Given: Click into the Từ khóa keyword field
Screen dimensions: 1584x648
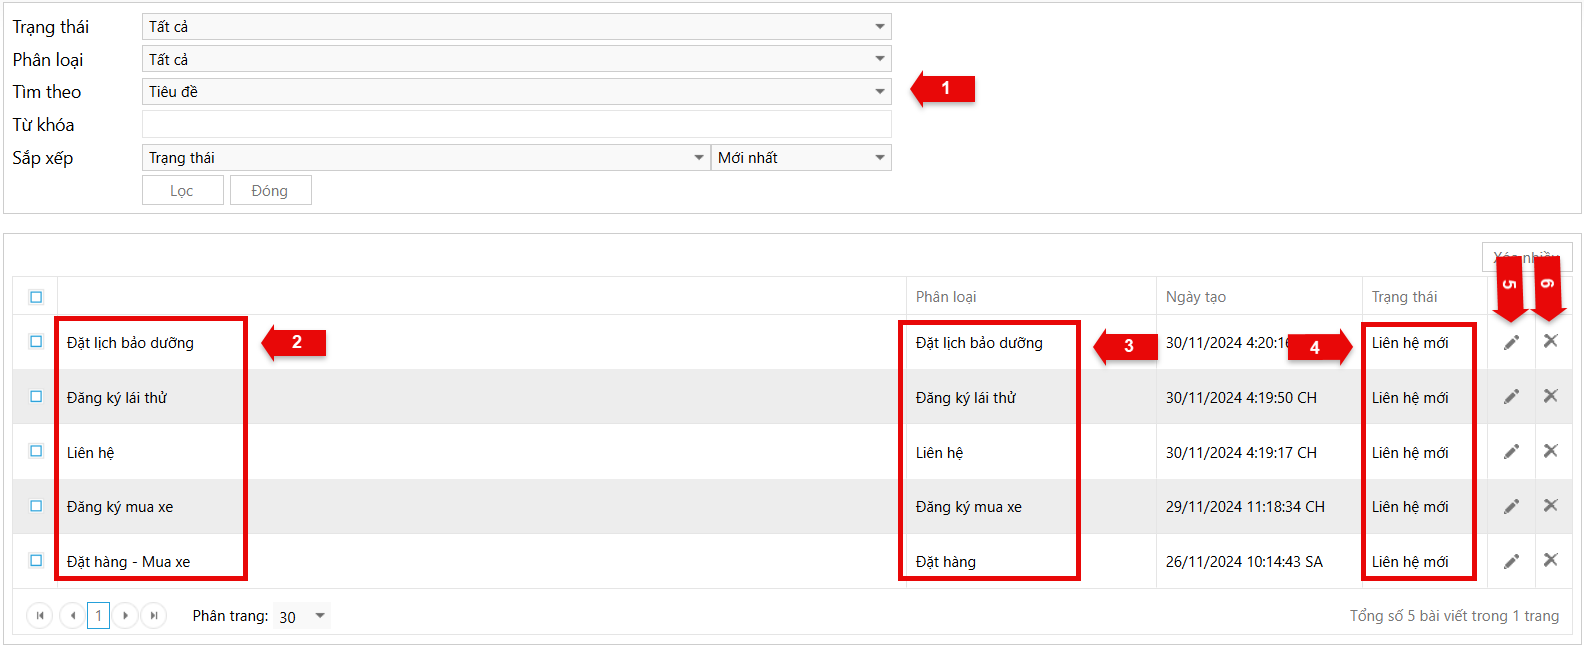Looking at the screenshot, I should coord(516,125).
